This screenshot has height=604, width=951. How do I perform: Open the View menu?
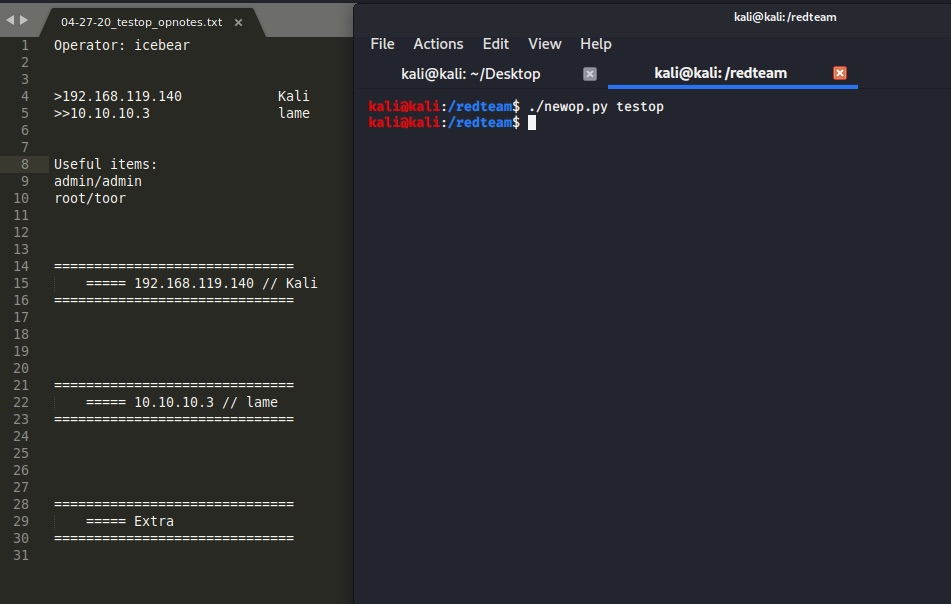[x=544, y=44]
